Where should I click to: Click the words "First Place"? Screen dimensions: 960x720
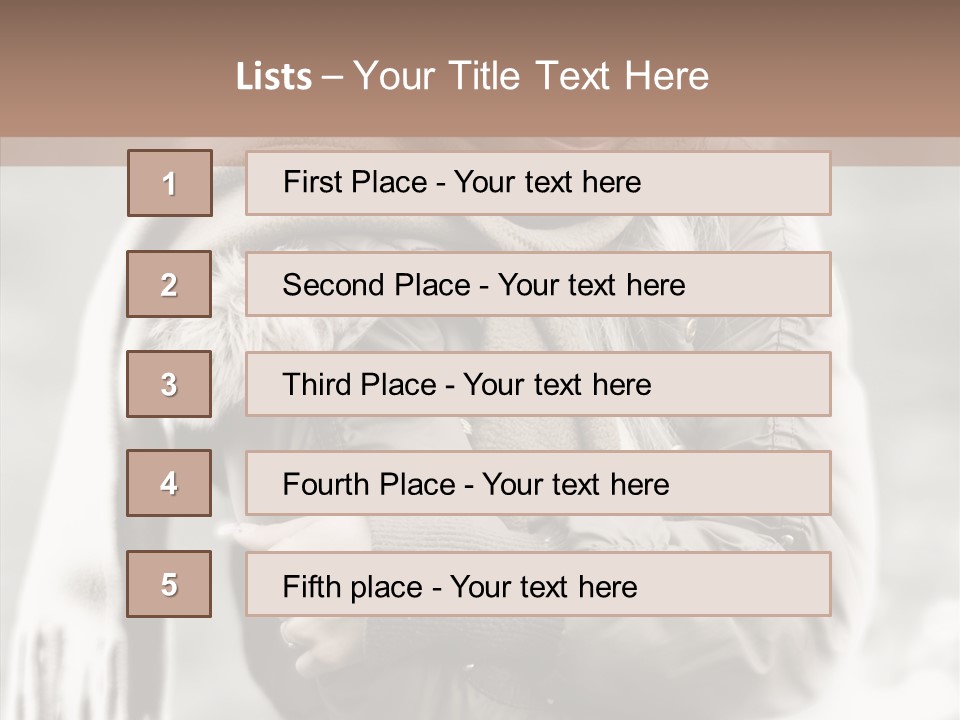[356, 182]
